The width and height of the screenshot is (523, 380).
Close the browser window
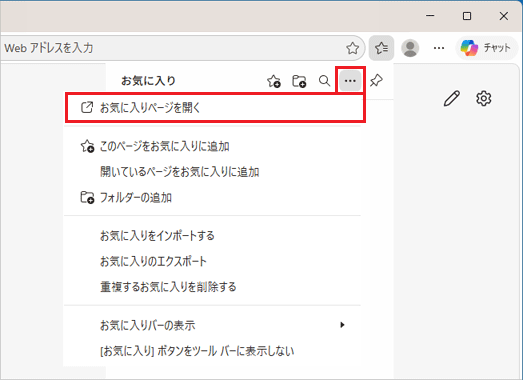tap(504, 16)
